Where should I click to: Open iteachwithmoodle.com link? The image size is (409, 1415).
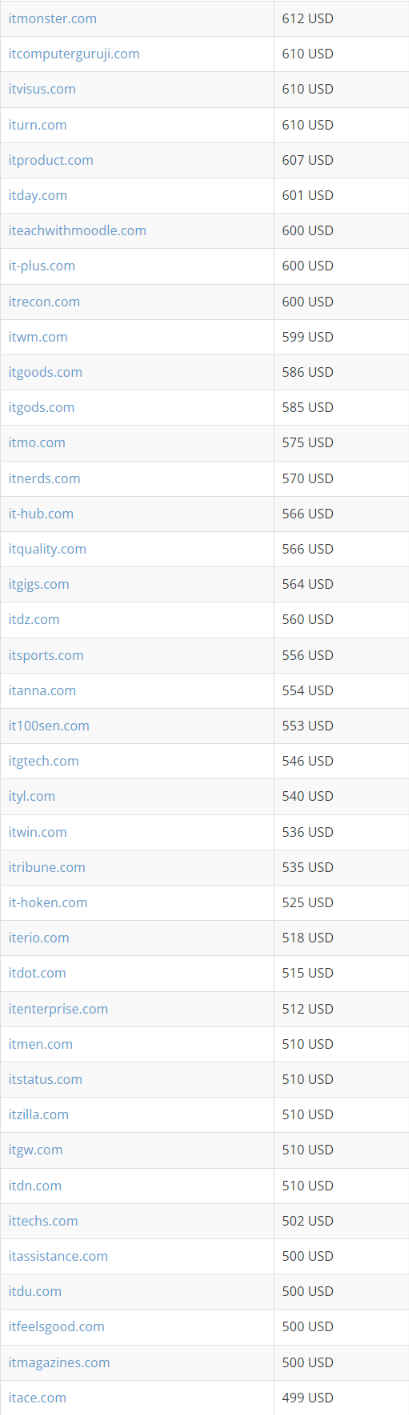tap(77, 230)
